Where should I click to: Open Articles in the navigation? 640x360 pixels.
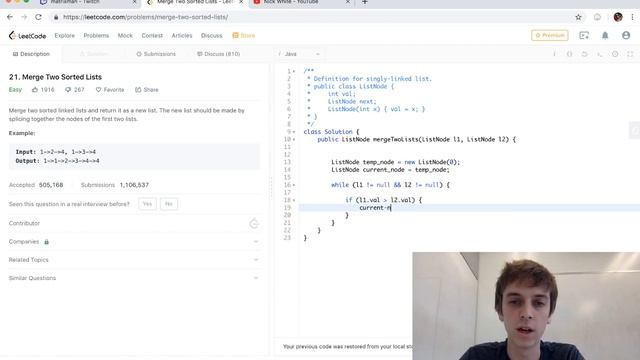coord(182,36)
